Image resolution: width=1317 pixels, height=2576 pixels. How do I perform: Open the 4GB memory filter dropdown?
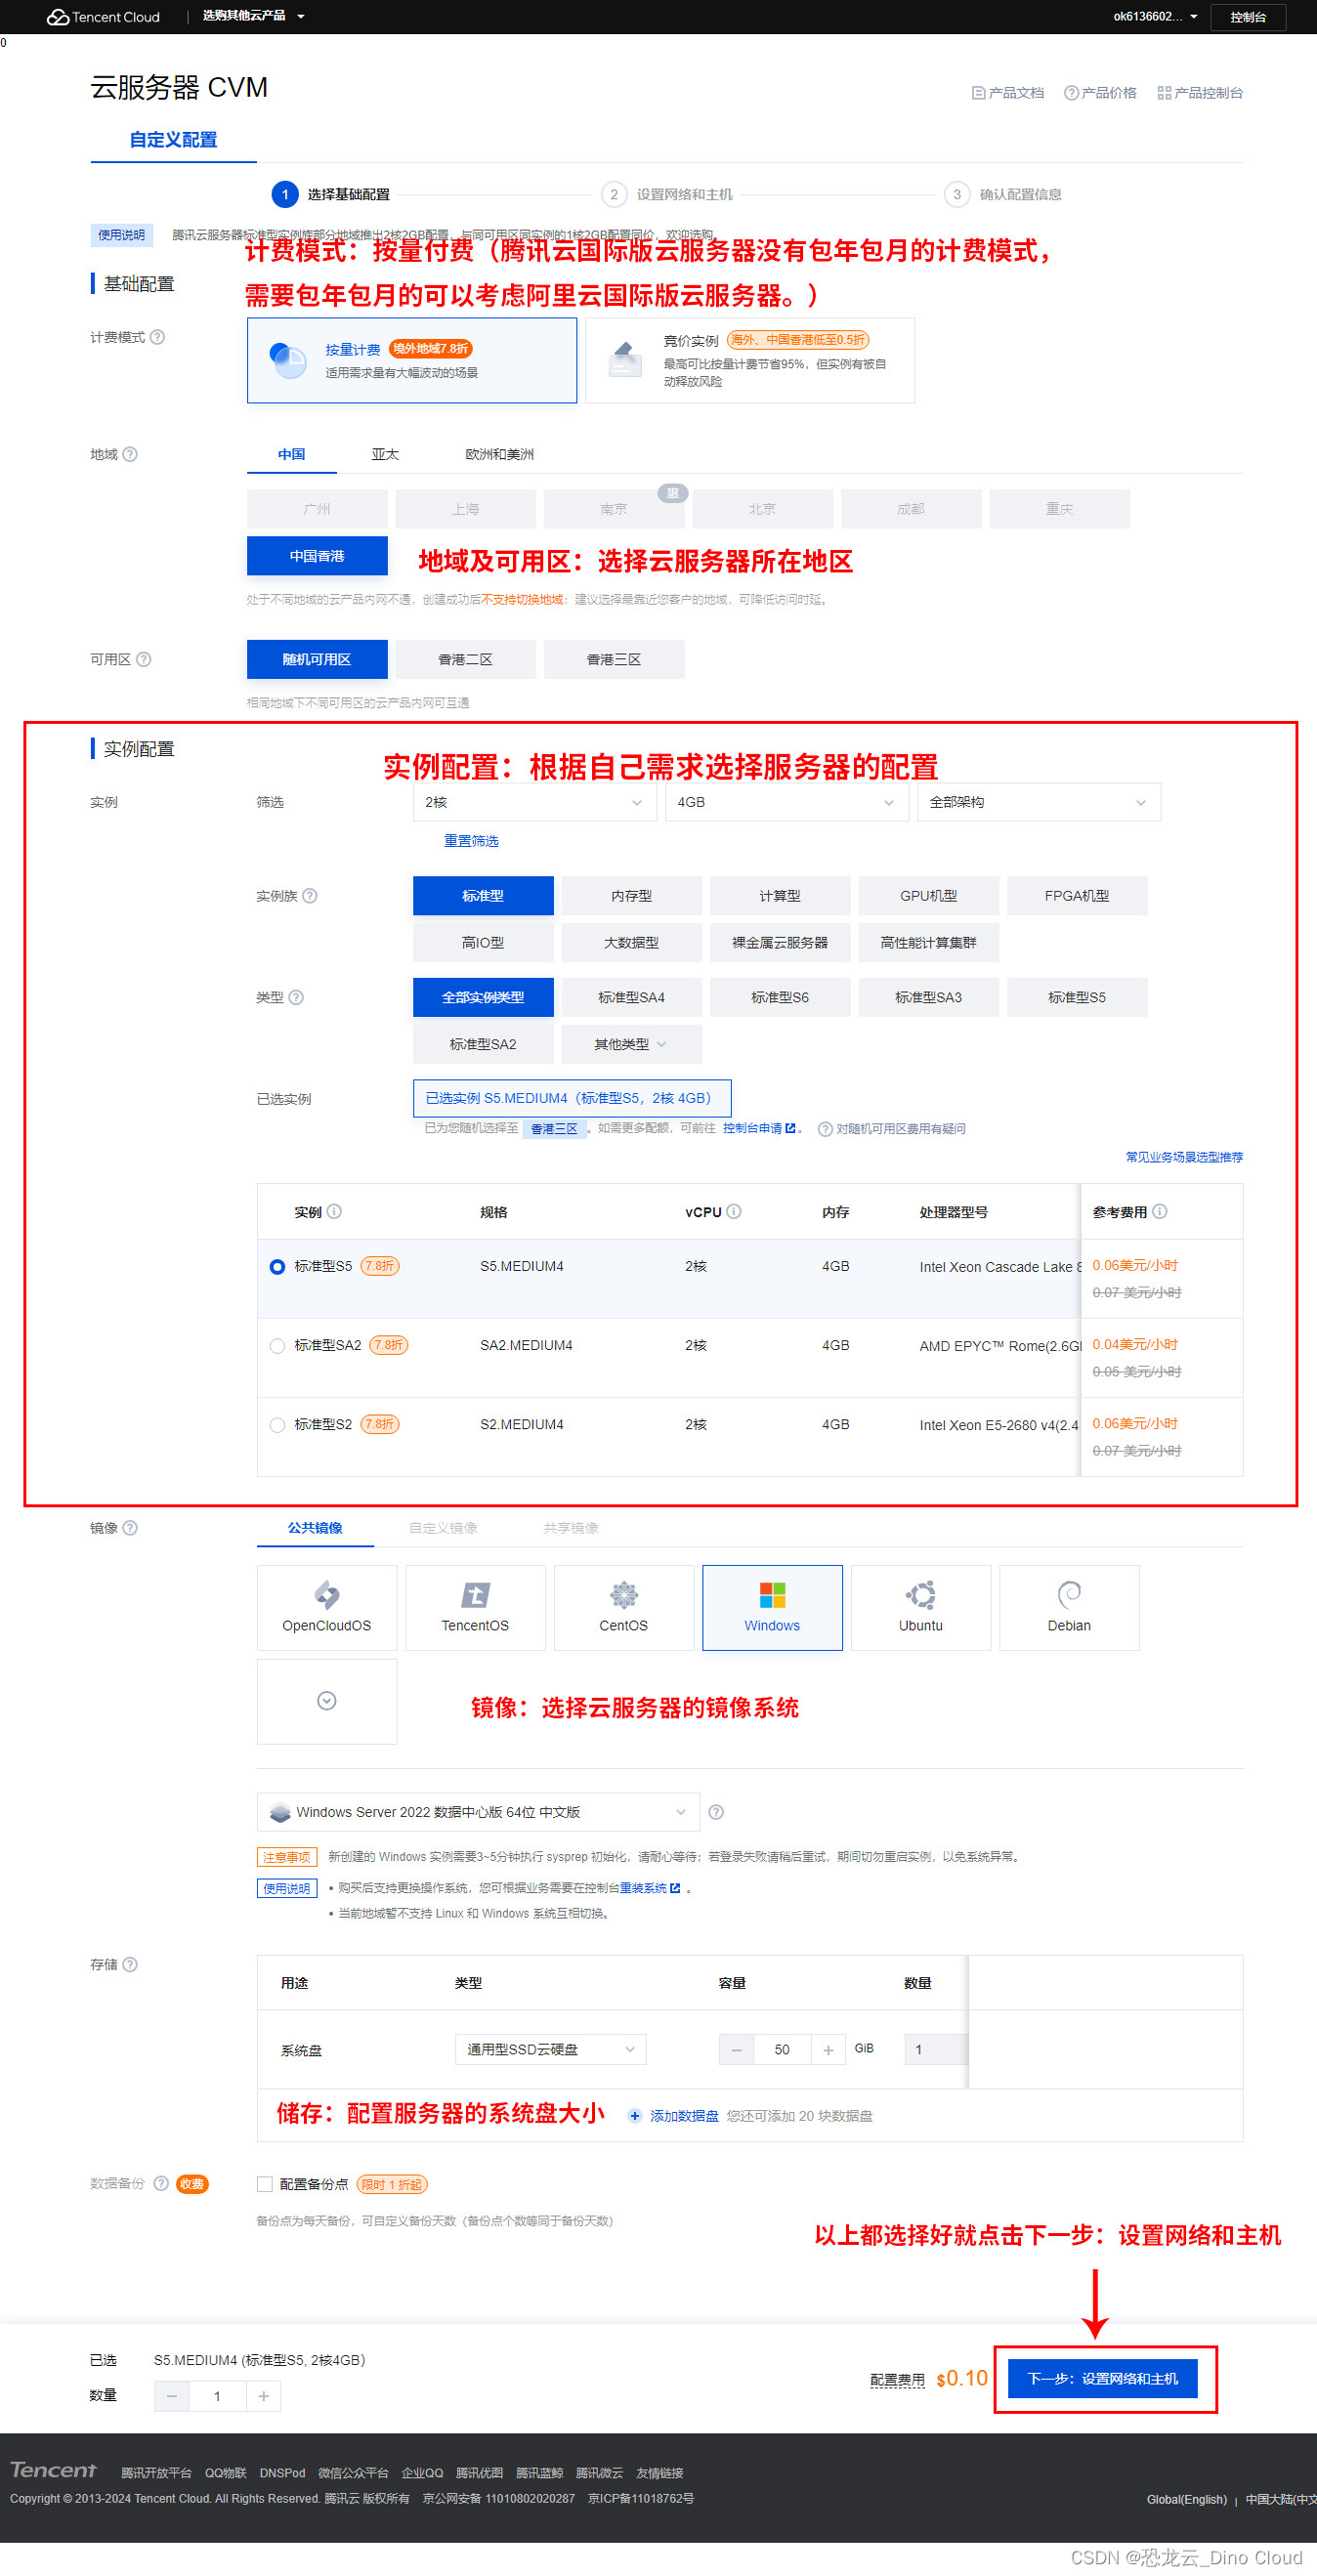point(787,802)
